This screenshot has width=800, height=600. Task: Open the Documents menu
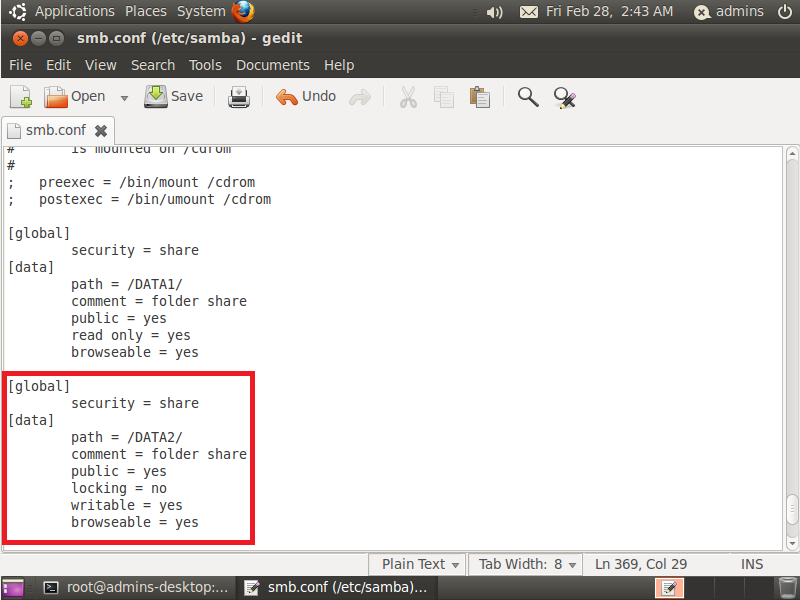272,65
